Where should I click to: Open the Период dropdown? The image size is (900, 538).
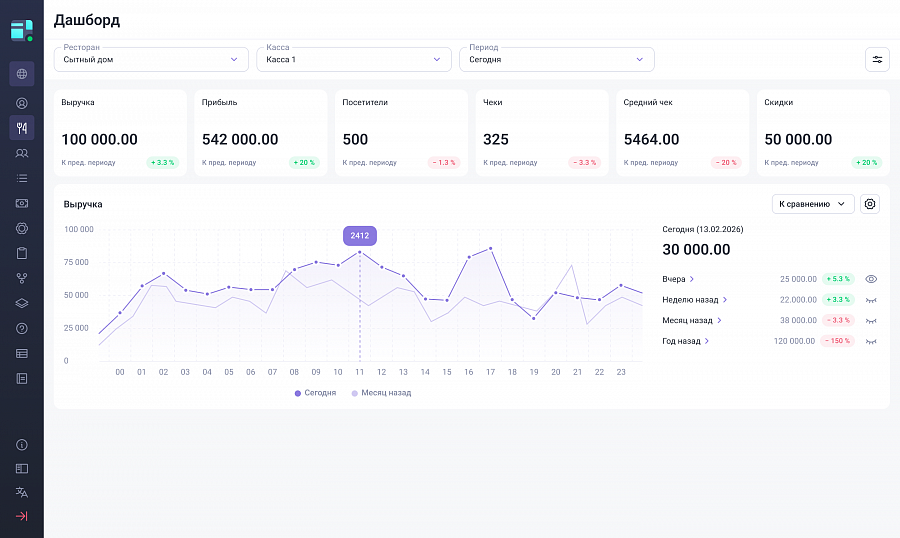557,60
